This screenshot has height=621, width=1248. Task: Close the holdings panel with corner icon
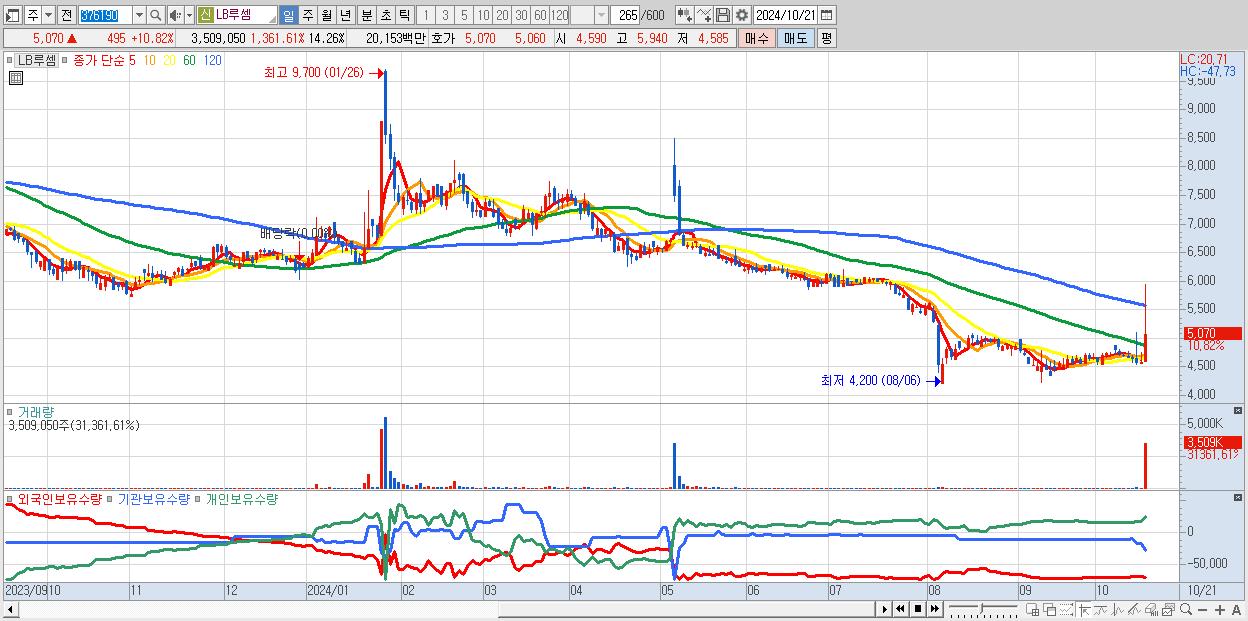click(x=1240, y=497)
